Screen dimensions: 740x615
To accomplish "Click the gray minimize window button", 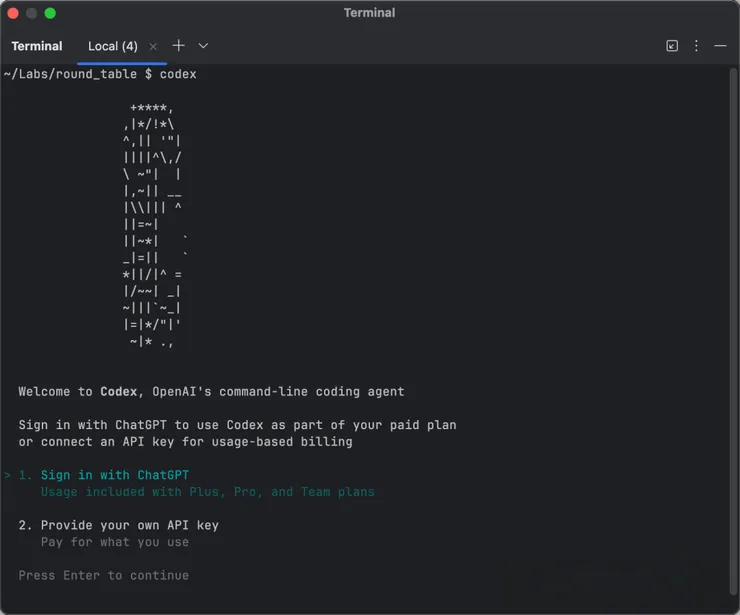I will (32, 13).
